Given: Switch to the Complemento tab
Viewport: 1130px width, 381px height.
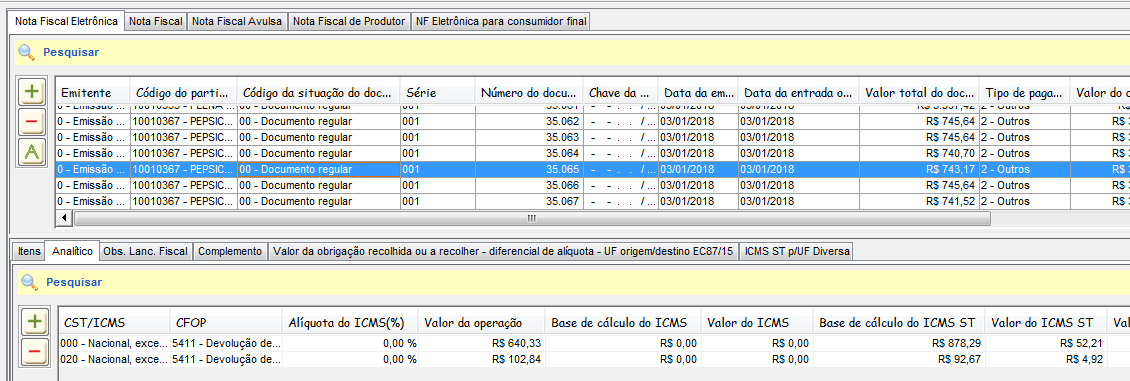Looking at the screenshot, I should pos(230,251).
